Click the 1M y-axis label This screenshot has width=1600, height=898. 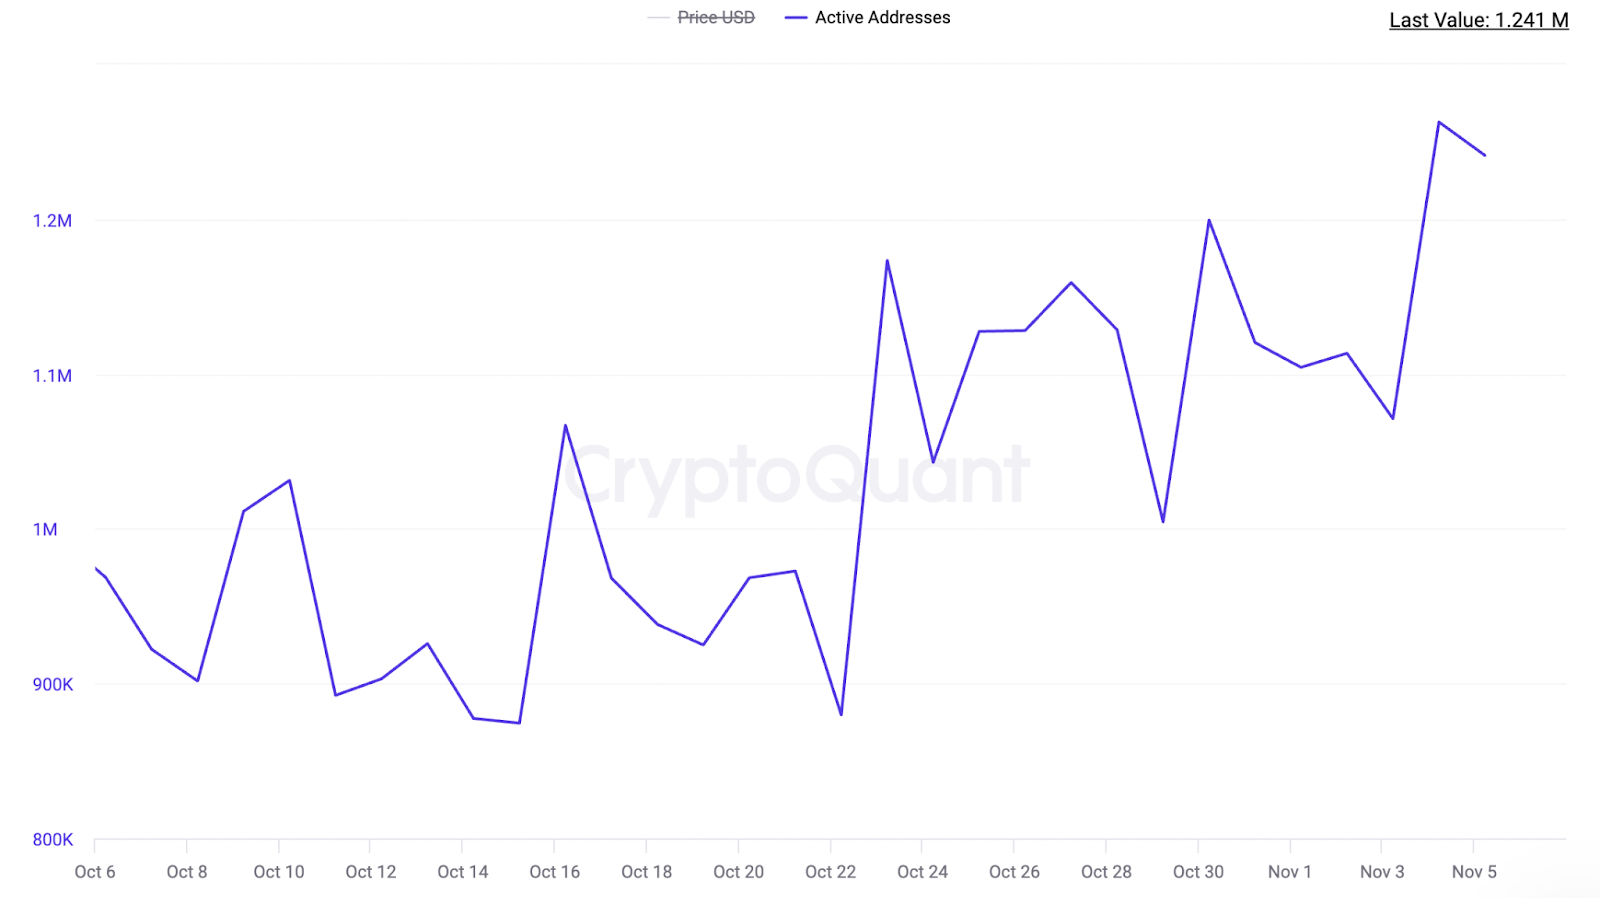click(x=45, y=530)
